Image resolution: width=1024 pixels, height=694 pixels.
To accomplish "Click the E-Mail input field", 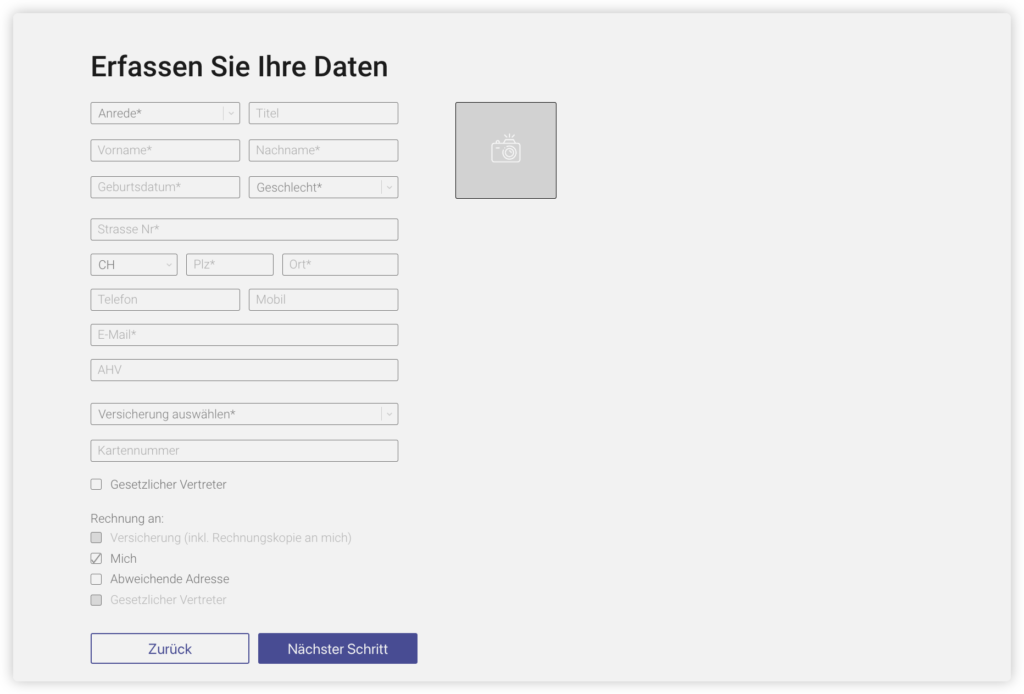I will click(244, 335).
